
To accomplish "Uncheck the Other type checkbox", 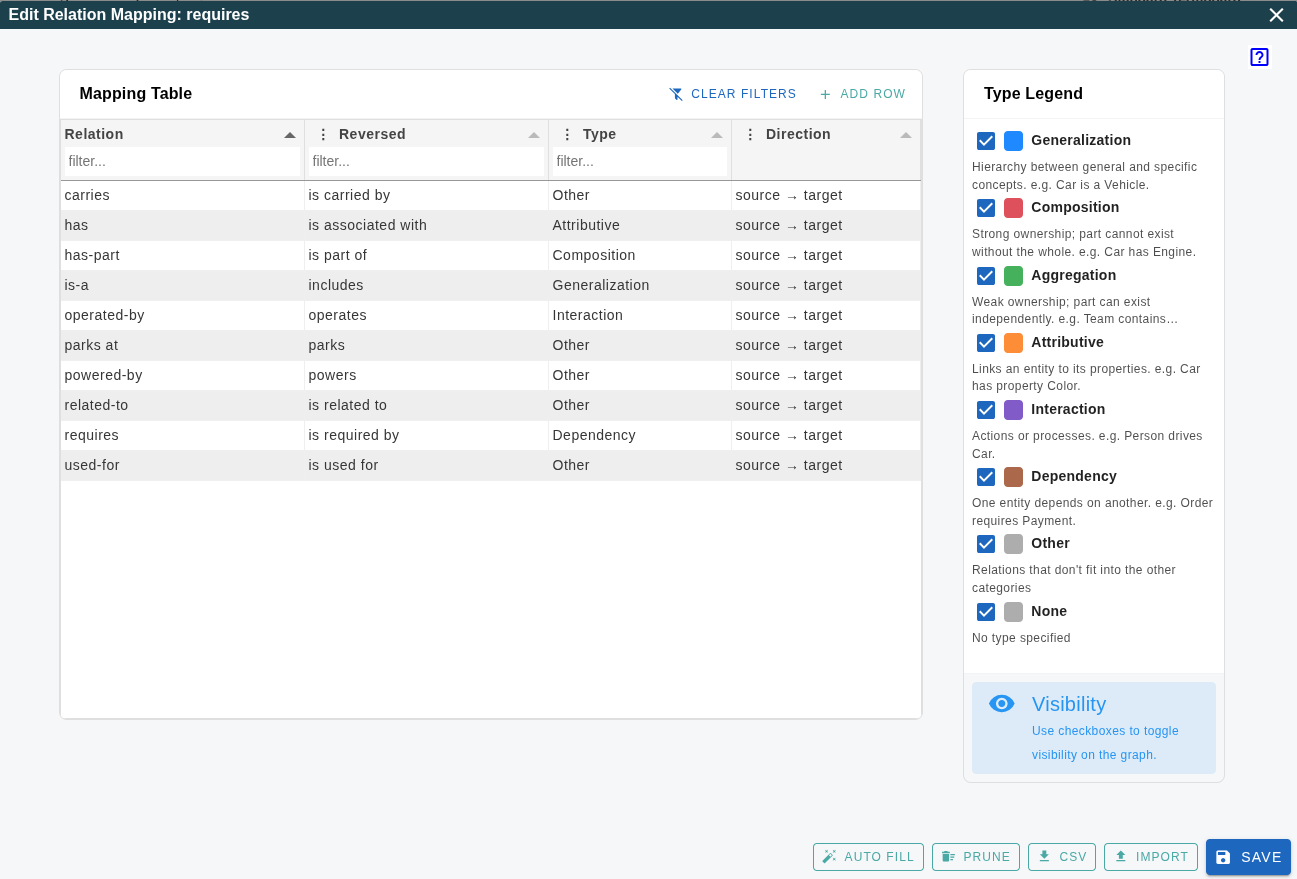I will point(986,544).
